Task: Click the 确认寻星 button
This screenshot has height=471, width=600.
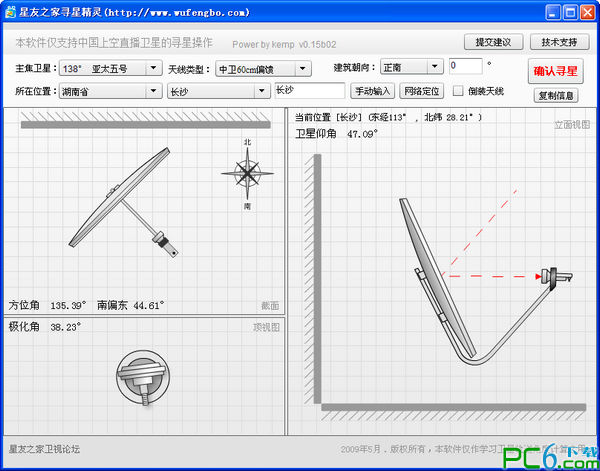Action: [x=556, y=71]
